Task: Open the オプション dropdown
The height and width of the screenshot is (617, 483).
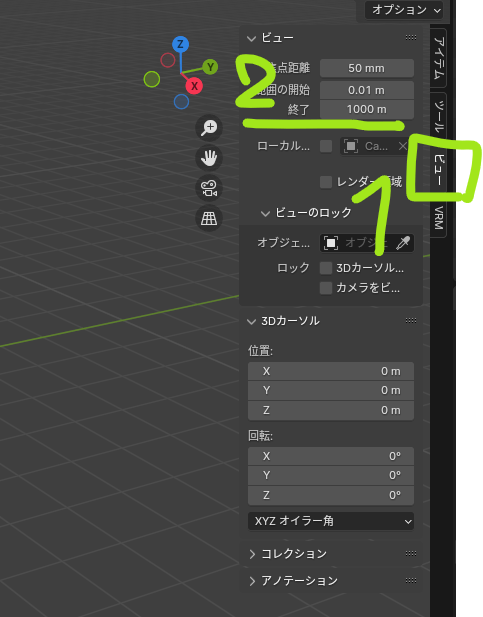Action: 404,10
